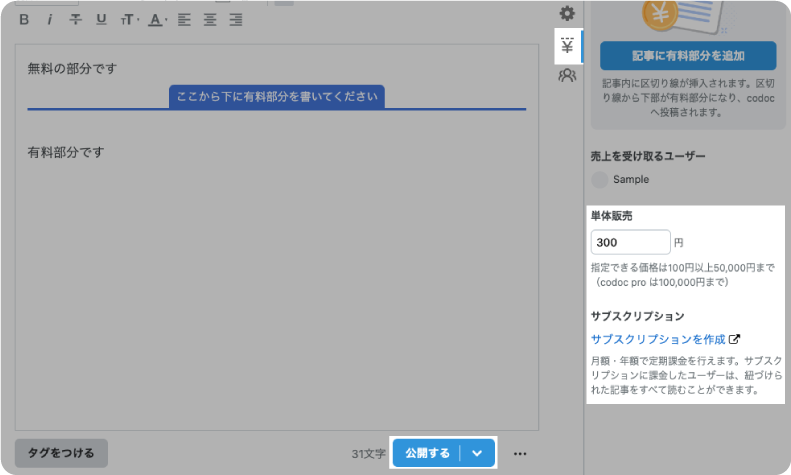Click the タグをつける button
791x475 pixels.
pos(61,453)
